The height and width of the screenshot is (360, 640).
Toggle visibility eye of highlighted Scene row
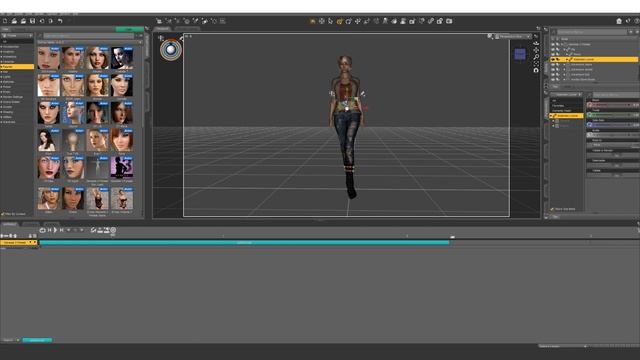(x=553, y=60)
